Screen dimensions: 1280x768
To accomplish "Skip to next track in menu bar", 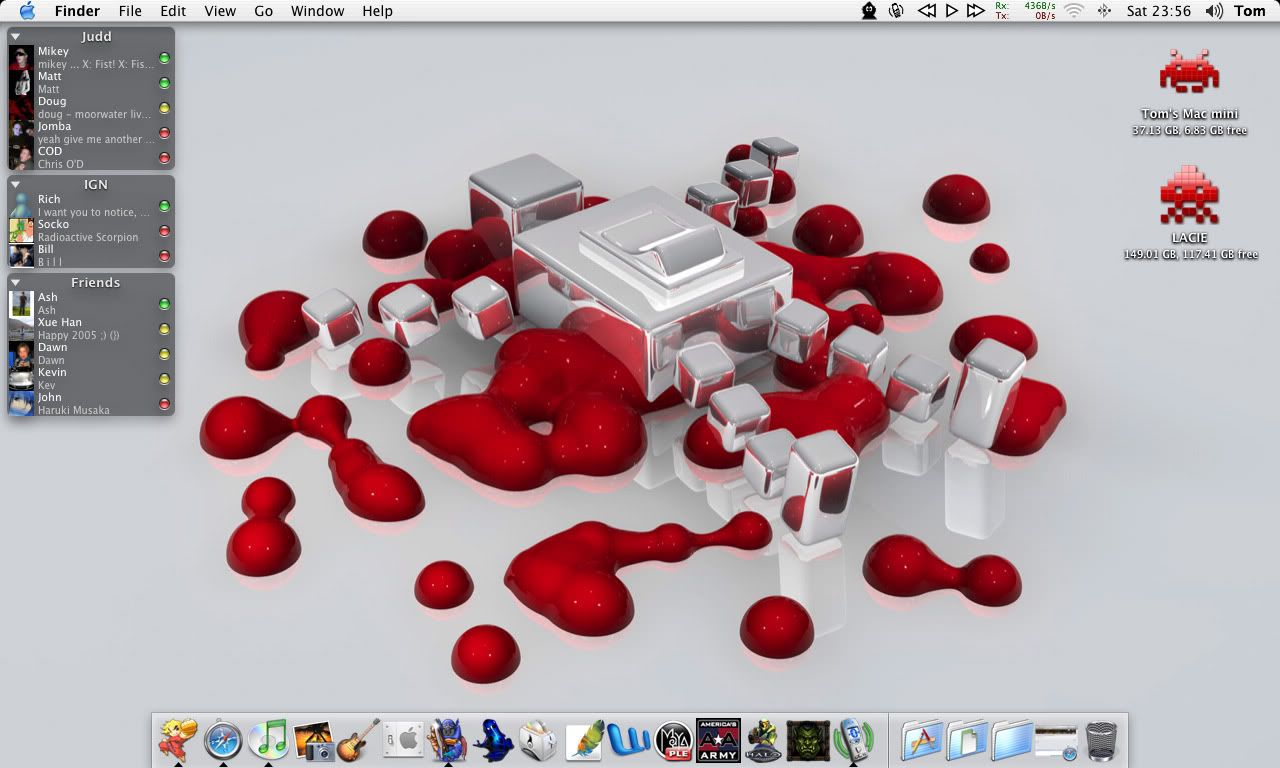I will pos(975,11).
